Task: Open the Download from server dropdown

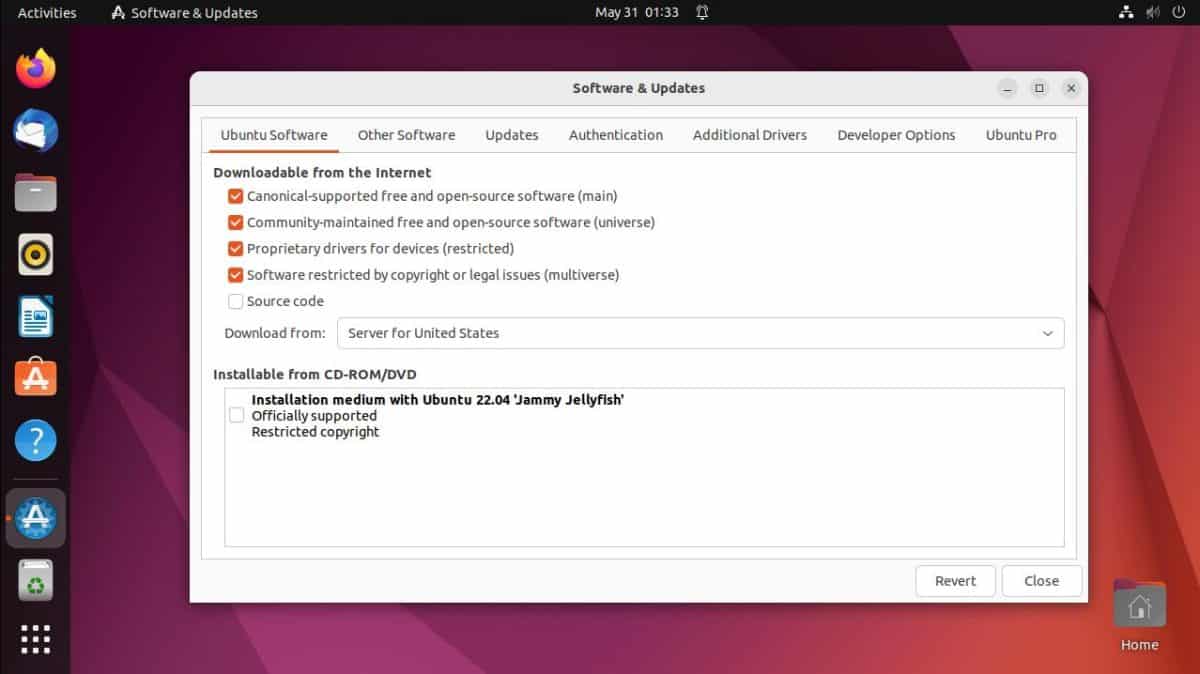Action: coord(700,333)
